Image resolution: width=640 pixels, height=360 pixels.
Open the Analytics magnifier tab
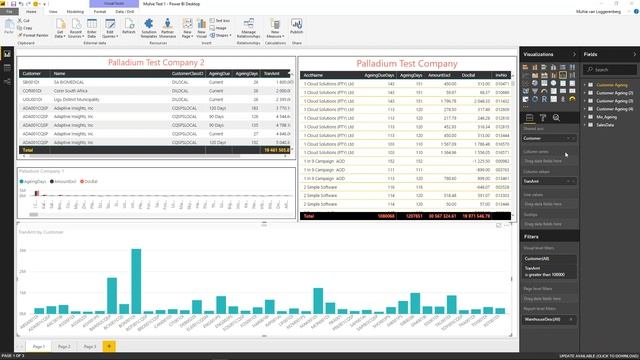(556, 118)
